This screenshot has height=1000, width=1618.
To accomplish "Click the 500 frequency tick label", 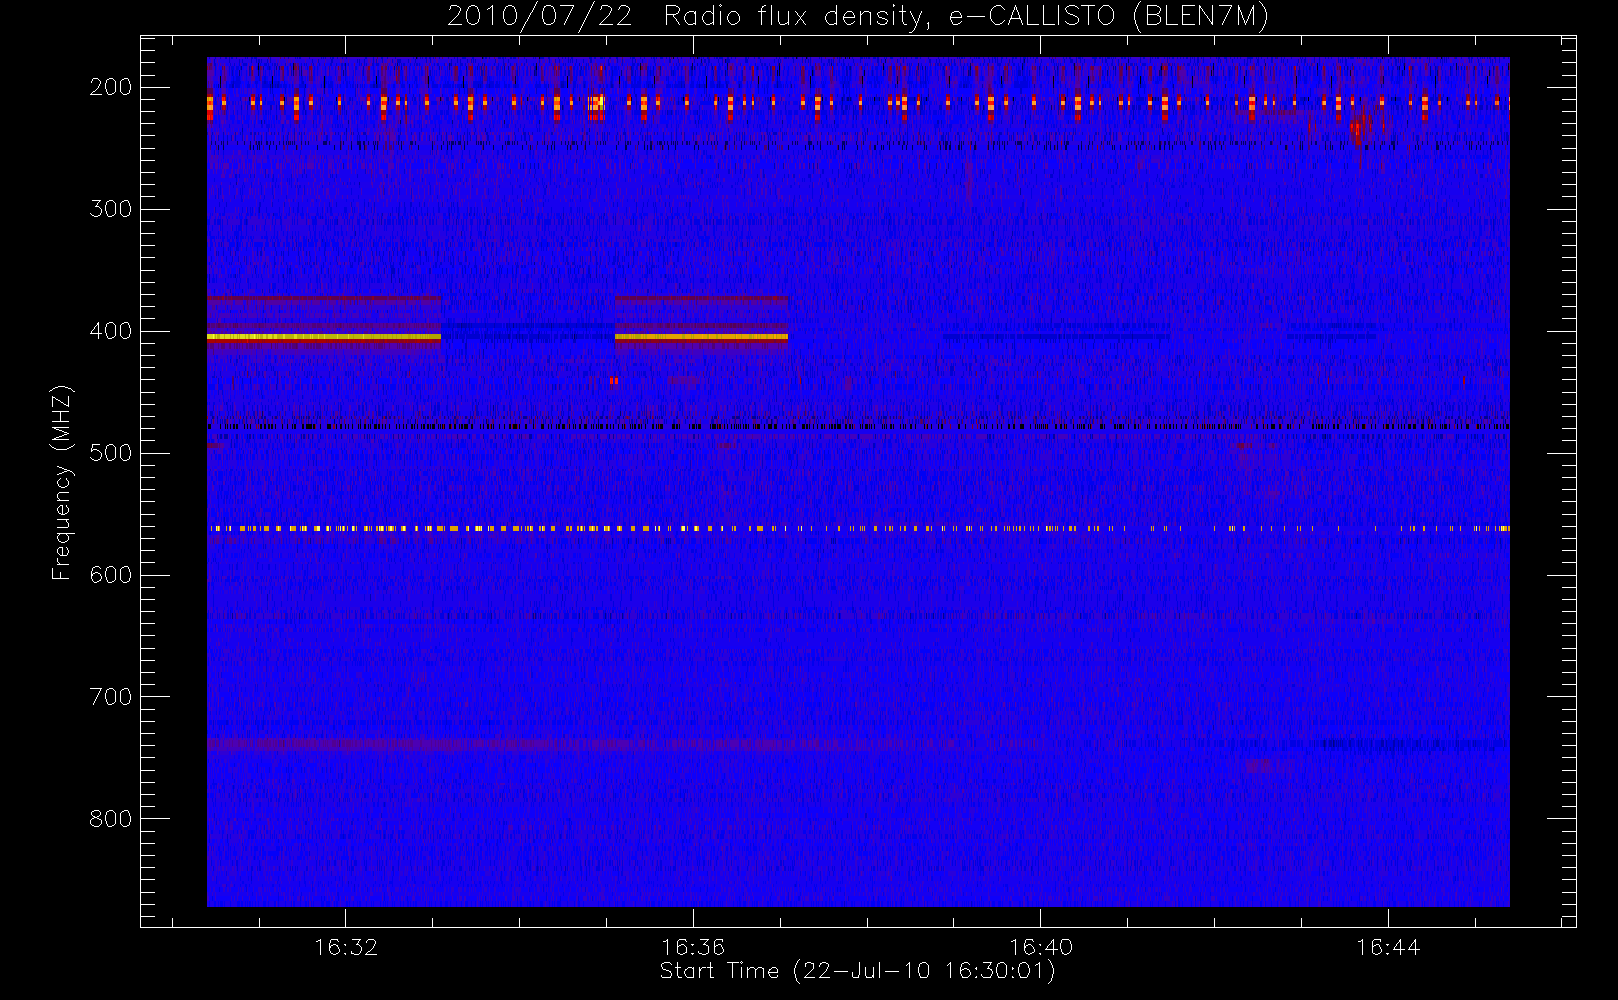I will pos(110,453).
